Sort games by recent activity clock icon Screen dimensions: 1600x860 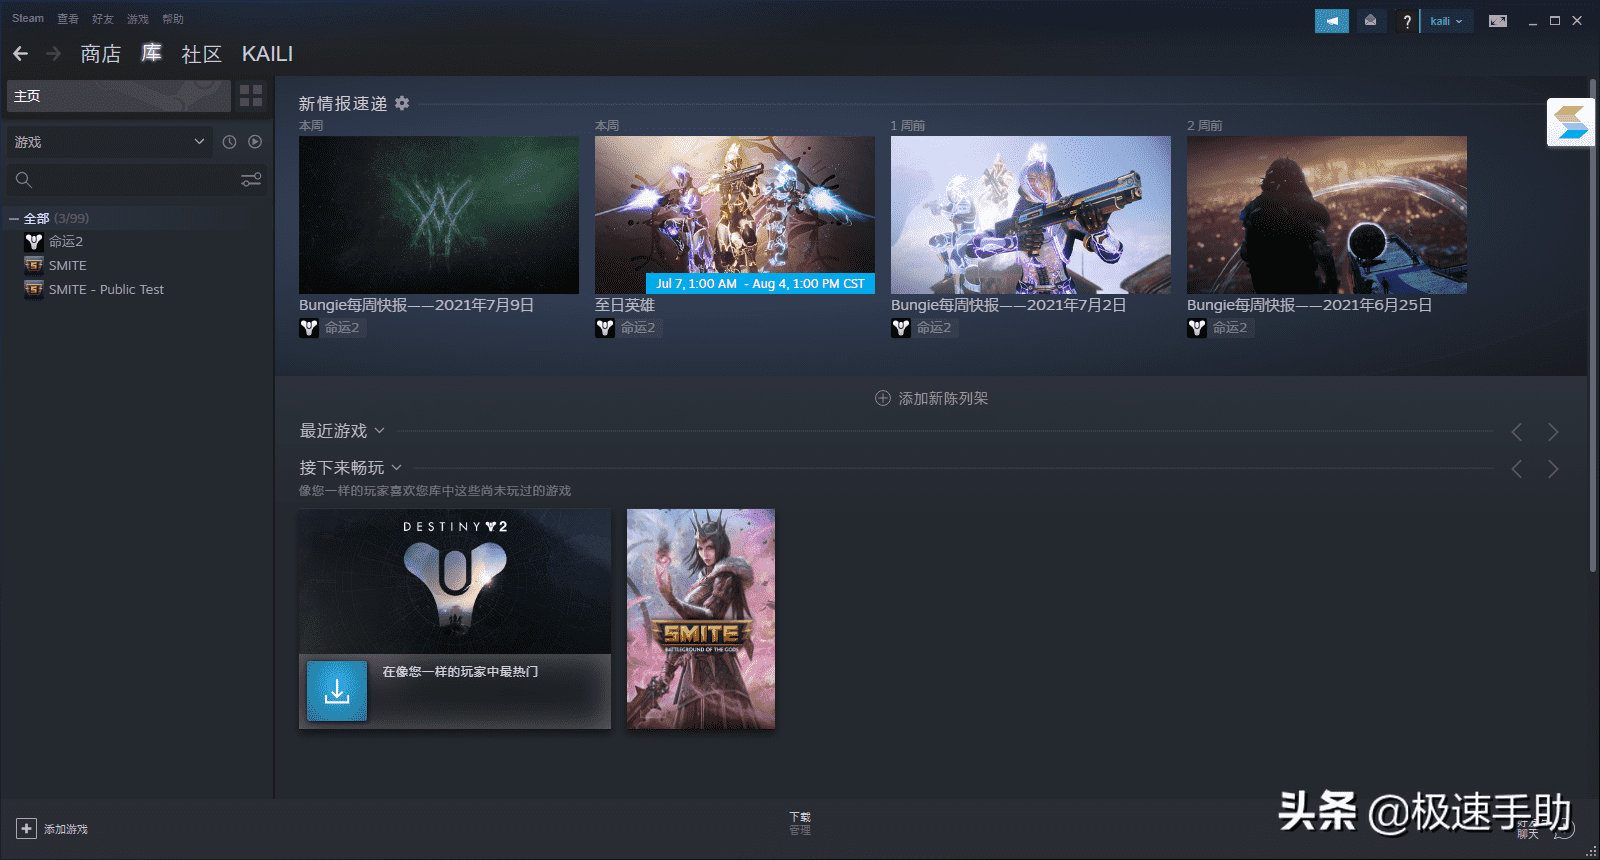pyautogui.click(x=229, y=142)
